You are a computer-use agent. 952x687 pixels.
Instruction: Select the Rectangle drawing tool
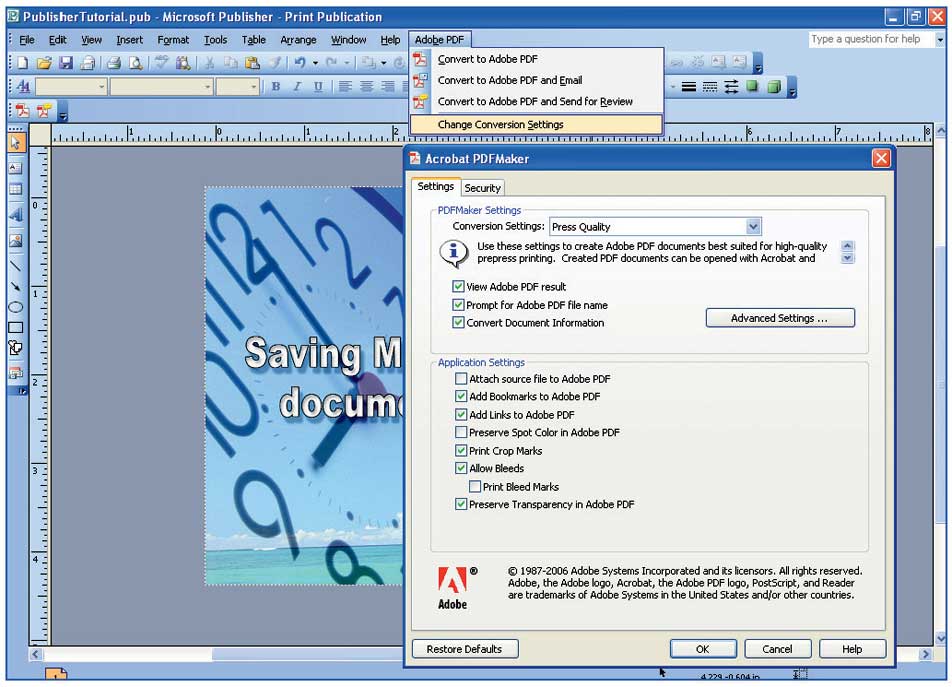pyautogui.click(x=16, y=328)
